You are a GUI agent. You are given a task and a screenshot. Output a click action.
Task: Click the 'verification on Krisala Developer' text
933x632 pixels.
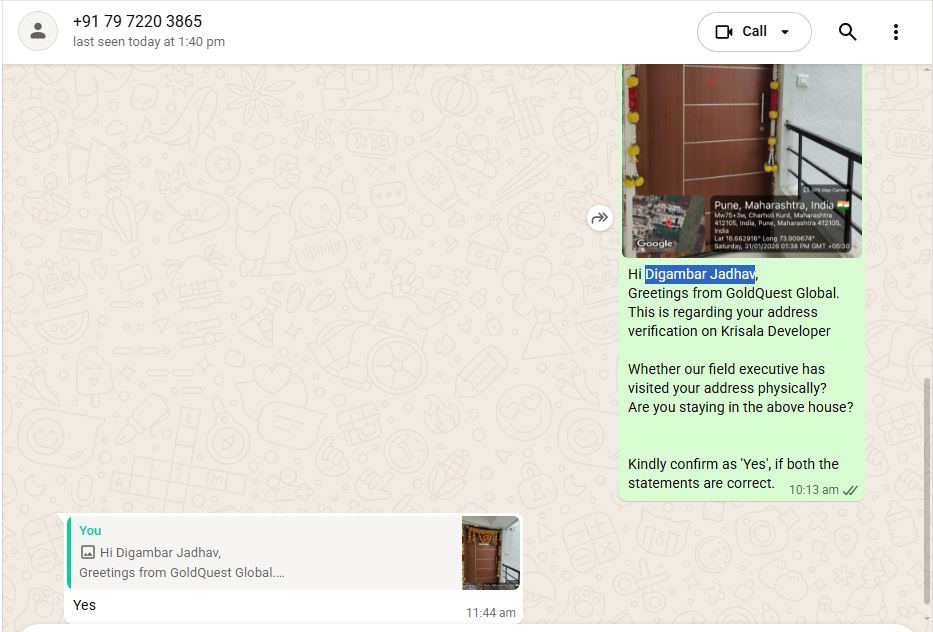coord(729,331)
